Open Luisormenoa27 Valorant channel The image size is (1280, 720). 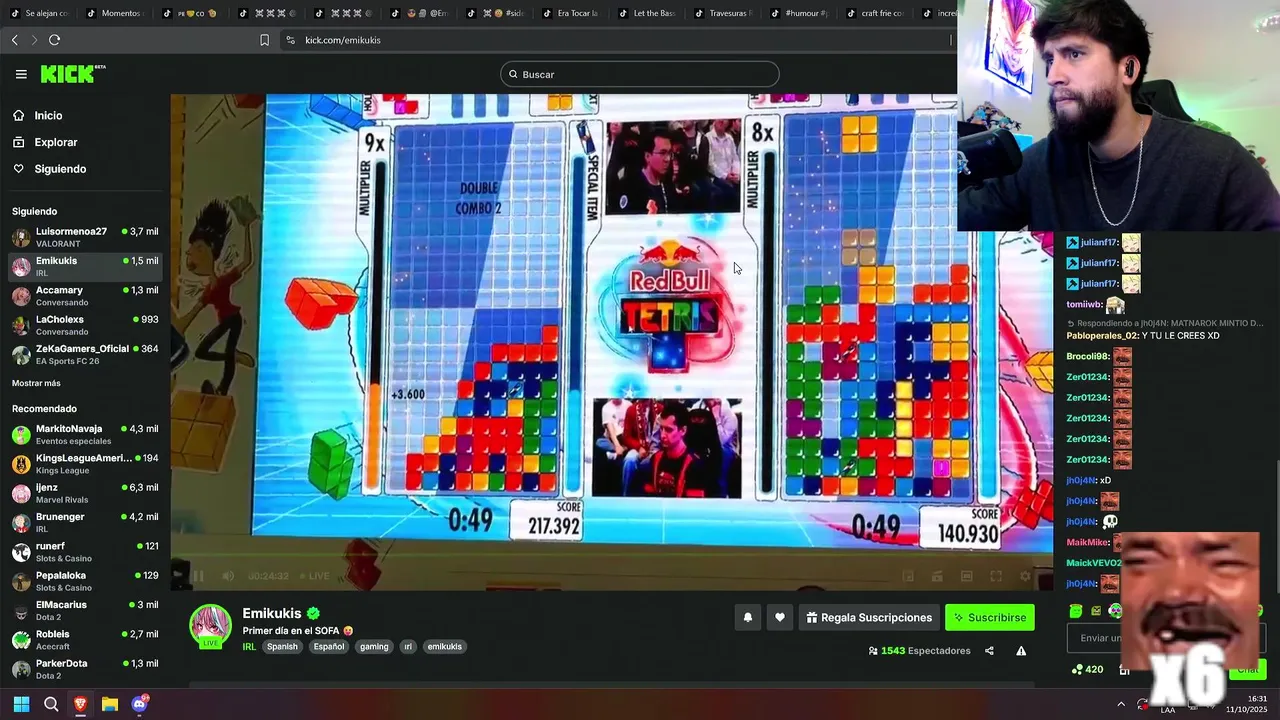(x=85, y=237)
